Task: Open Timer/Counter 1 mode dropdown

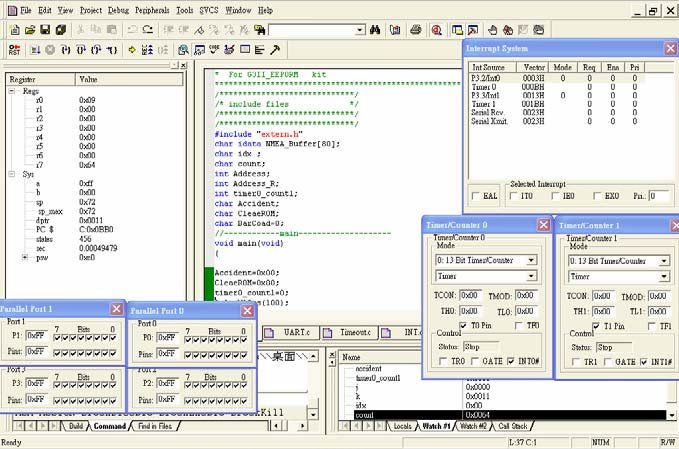Action: click(664, 261)
